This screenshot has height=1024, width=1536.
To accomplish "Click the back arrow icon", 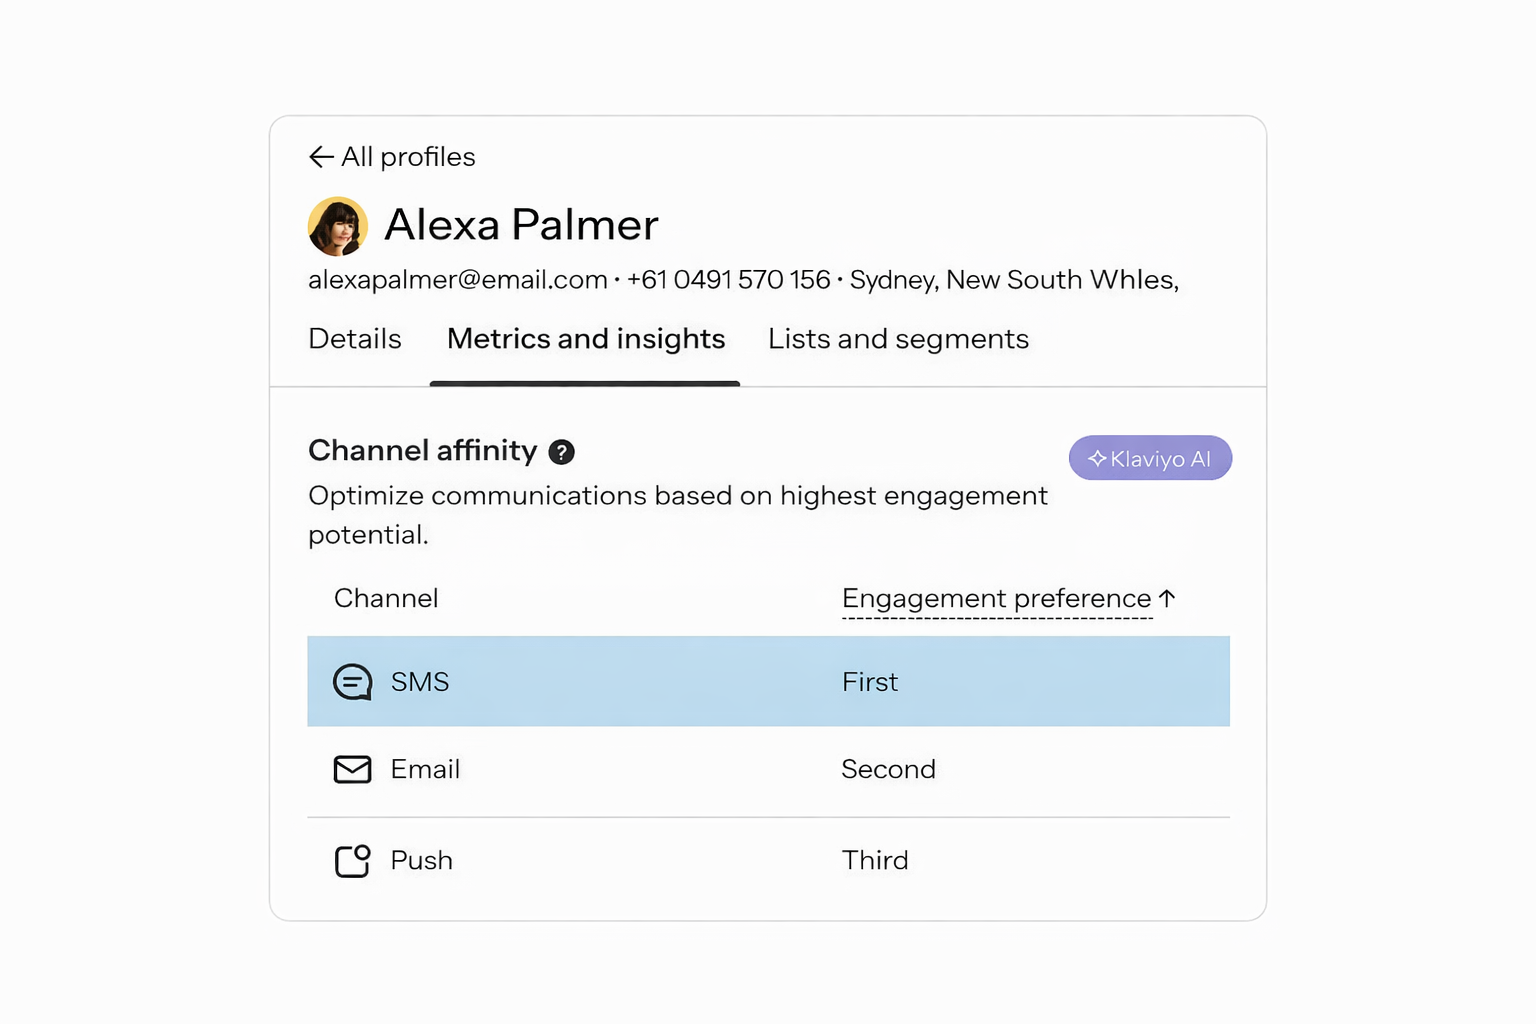I will pos(320,157).
